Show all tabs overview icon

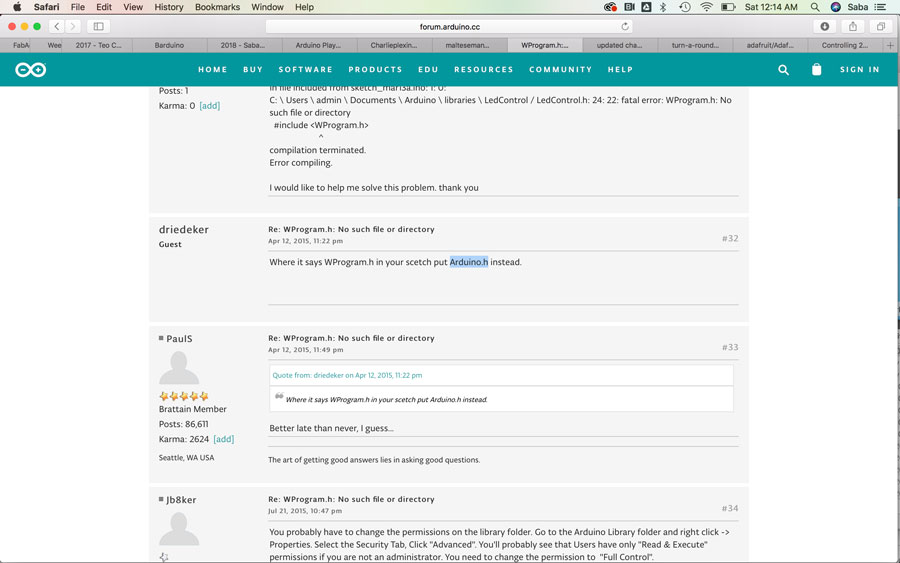881,26
